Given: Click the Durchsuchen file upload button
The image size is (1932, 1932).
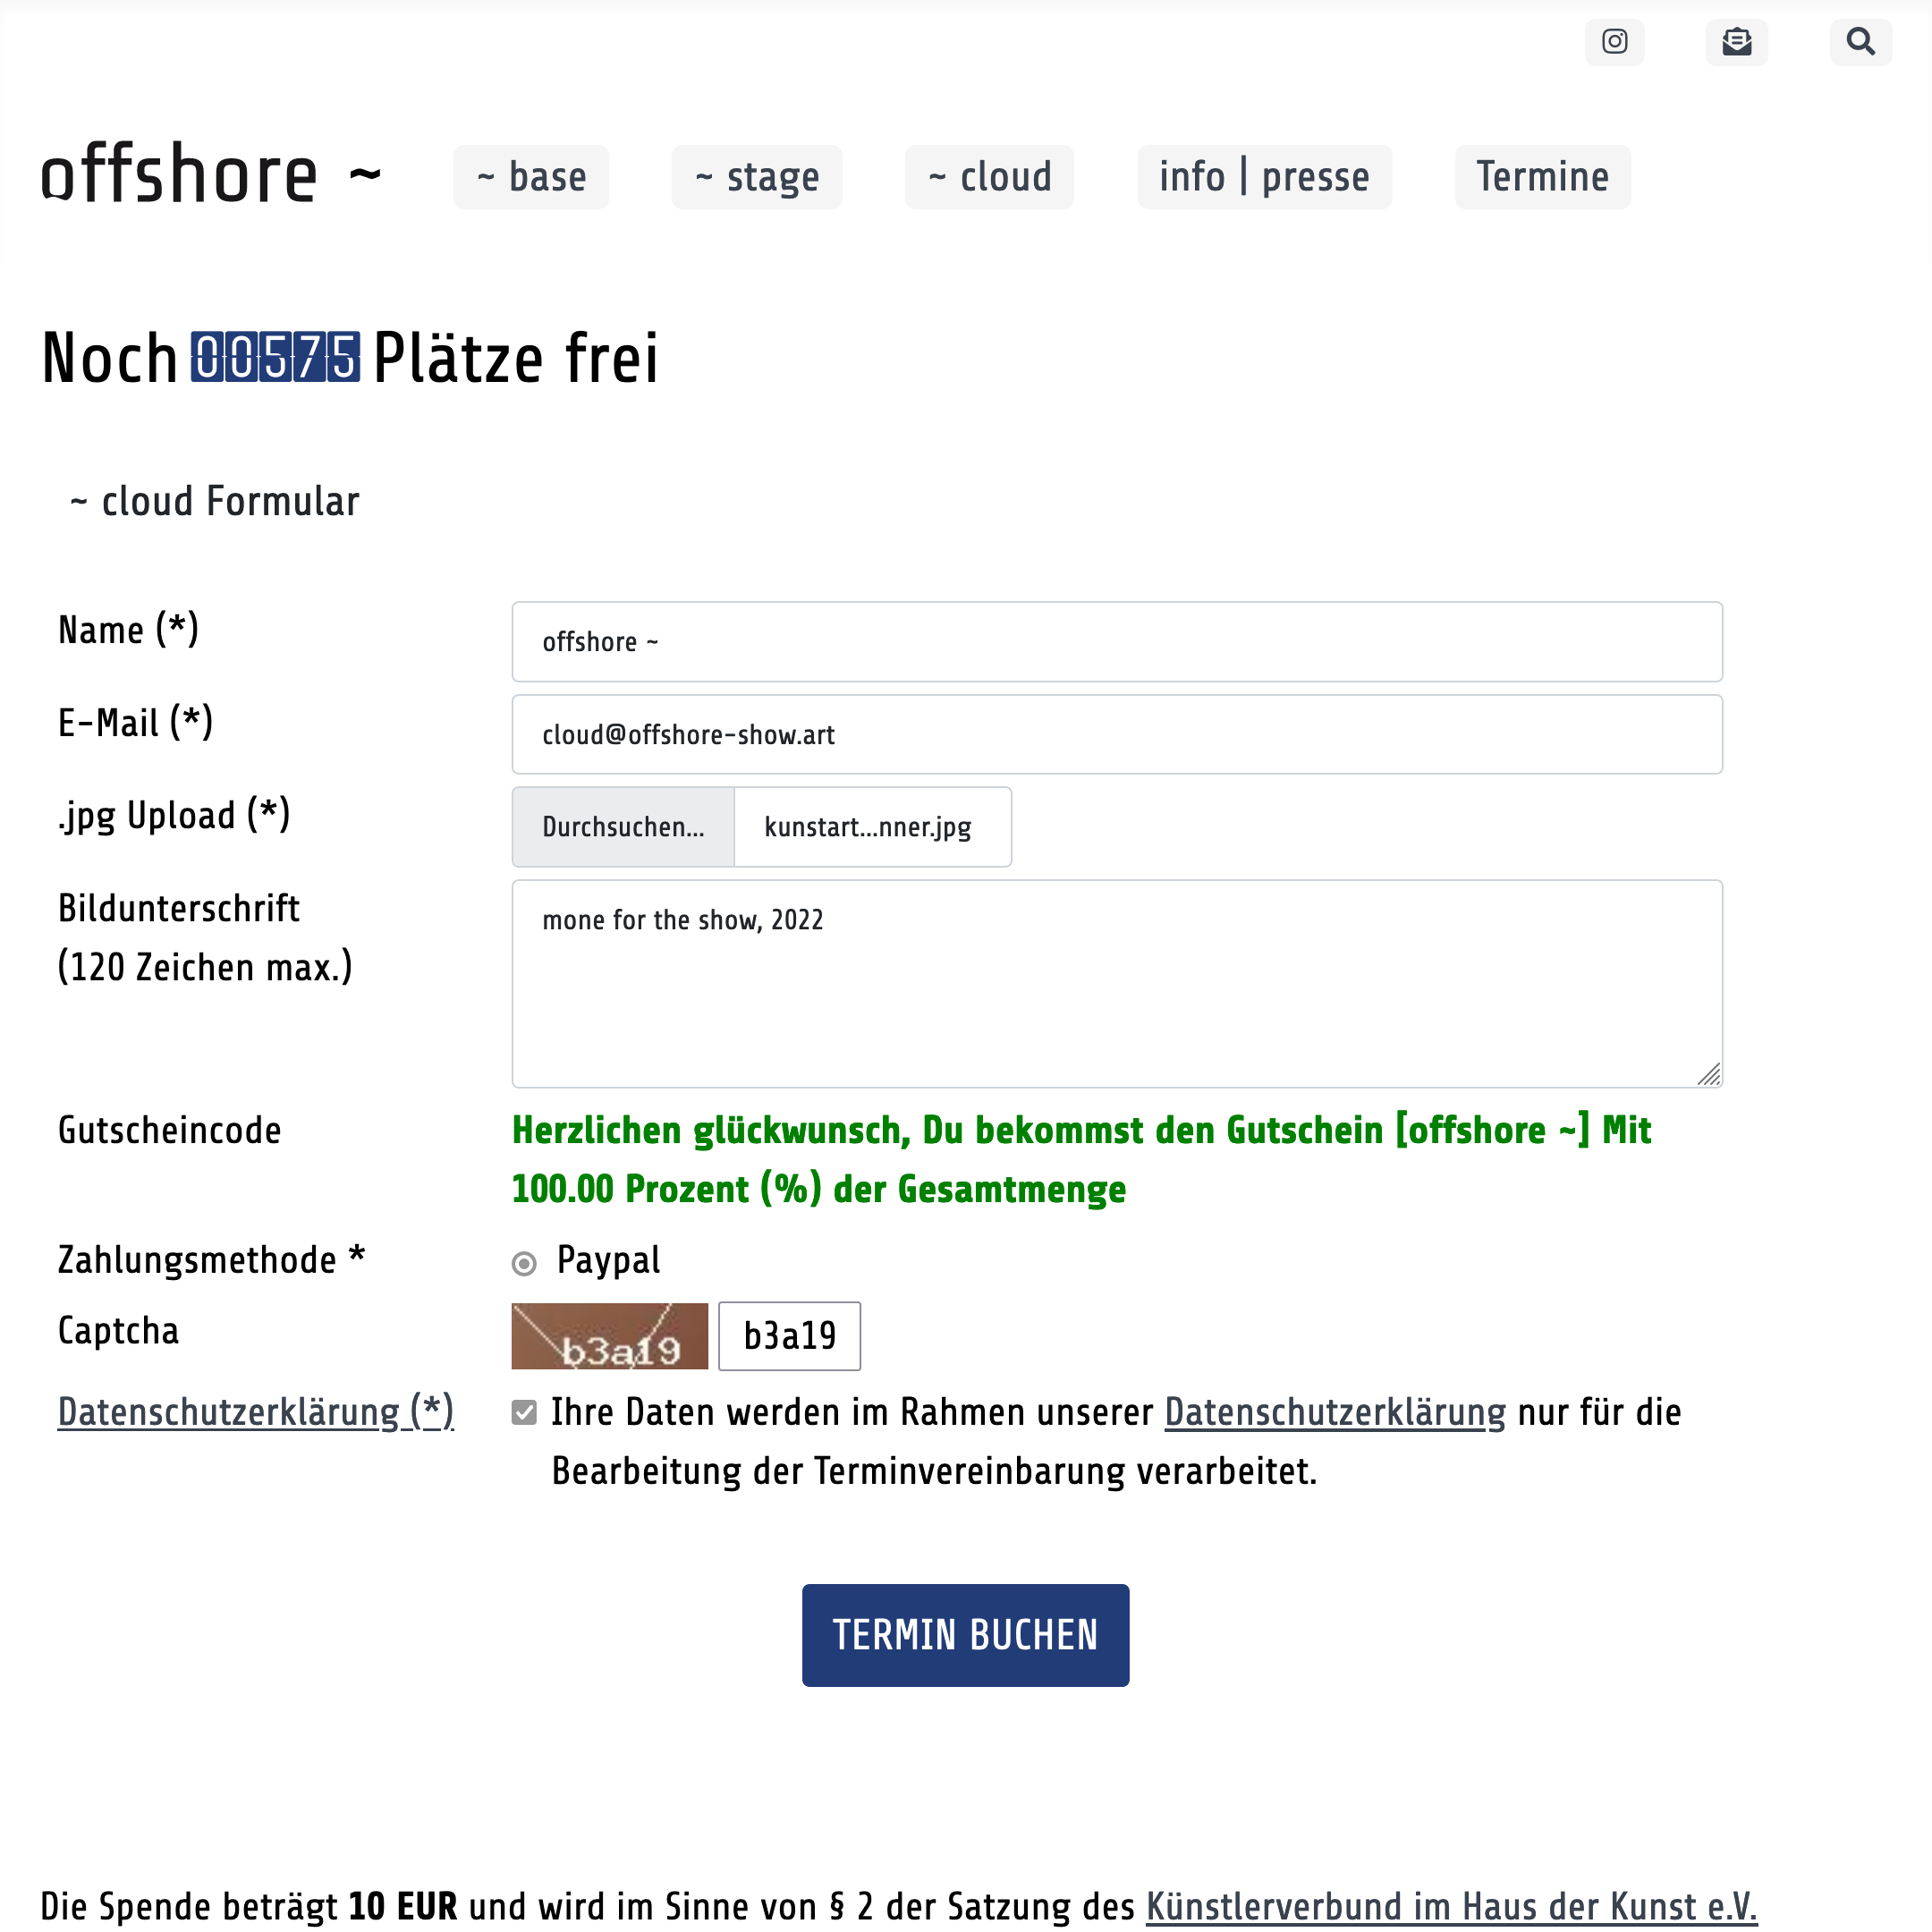Looking at the screenshot, I should [x=623, y=826].
